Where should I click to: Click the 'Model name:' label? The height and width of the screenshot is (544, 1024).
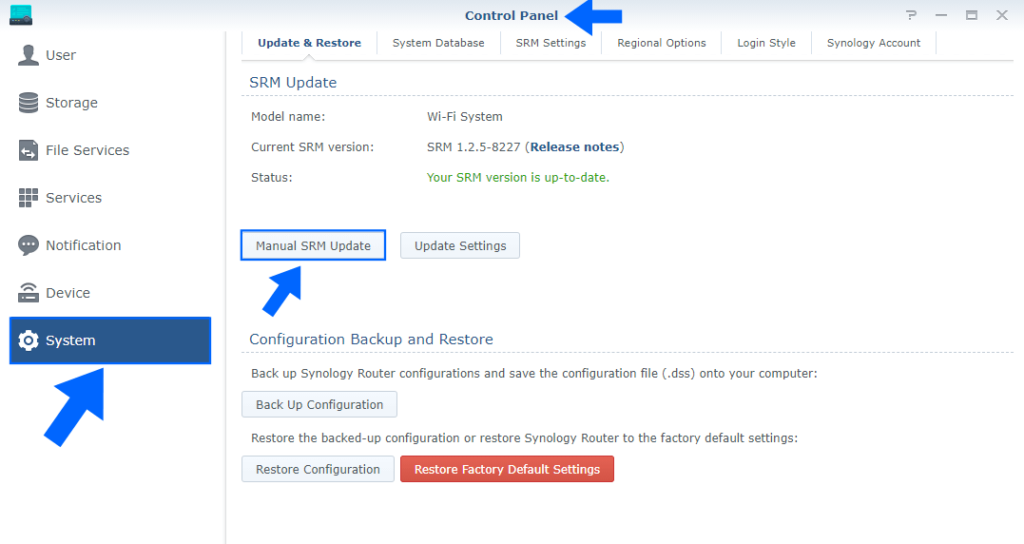[288, 117]
